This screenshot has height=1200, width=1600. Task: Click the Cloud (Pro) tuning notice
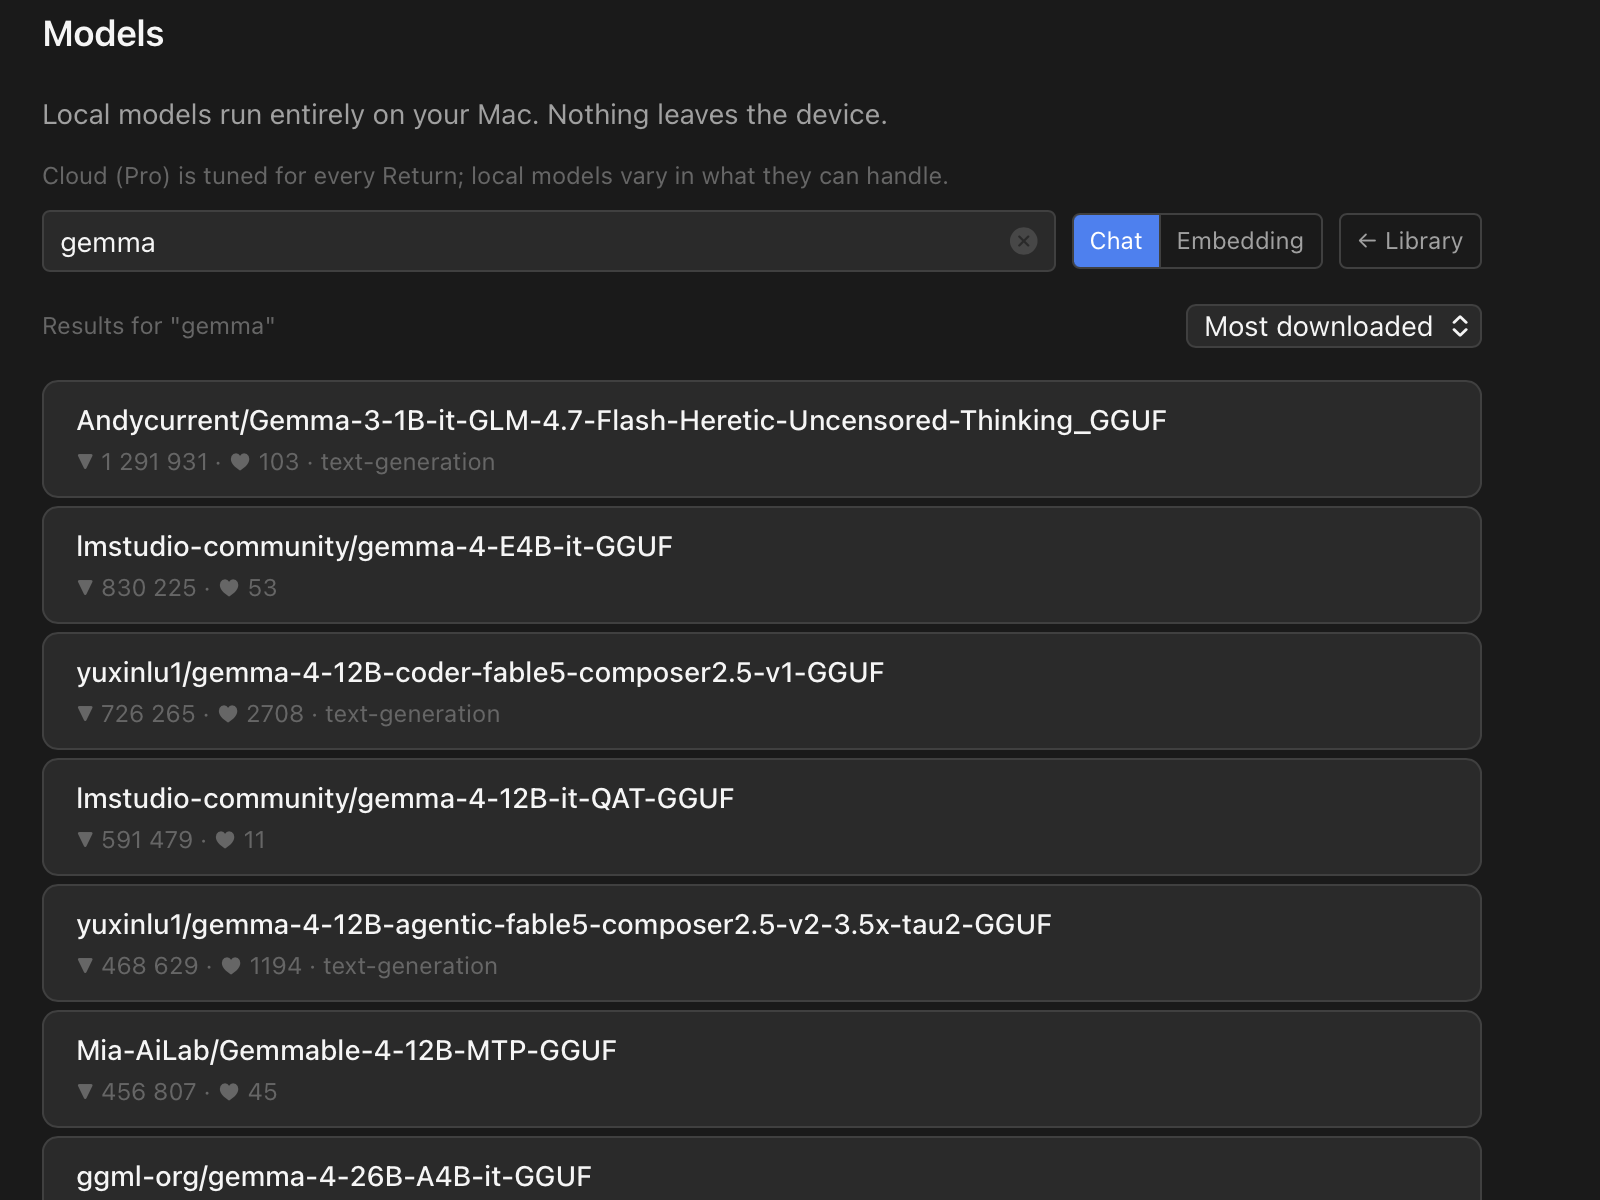[495, 176]
